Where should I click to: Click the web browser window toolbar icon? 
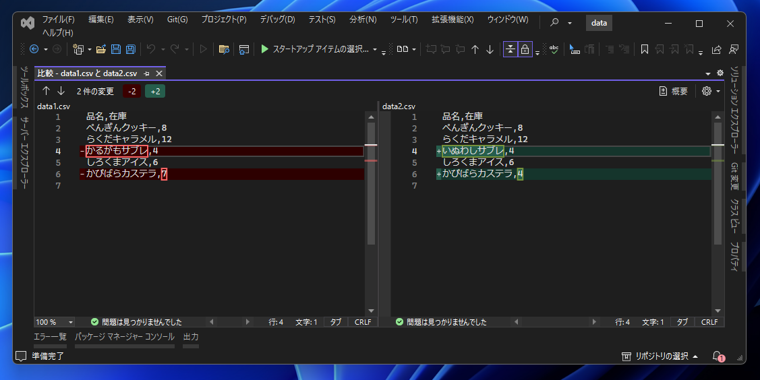tap(244, 49)
